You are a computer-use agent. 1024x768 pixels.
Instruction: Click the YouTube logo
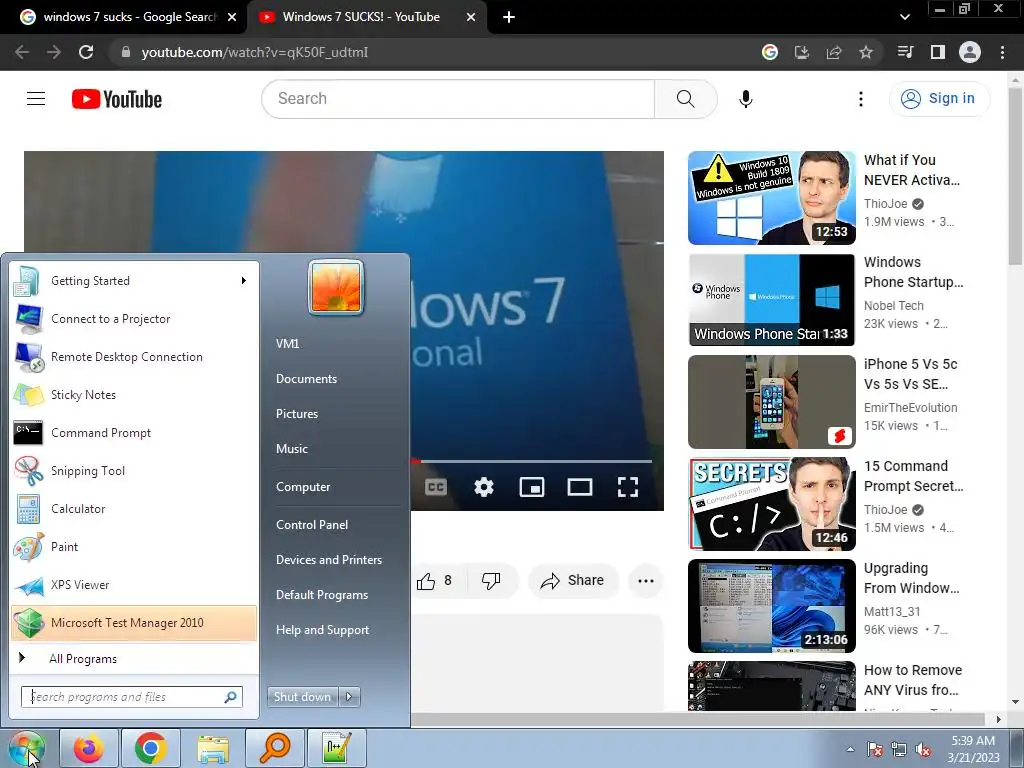(117, 99)
